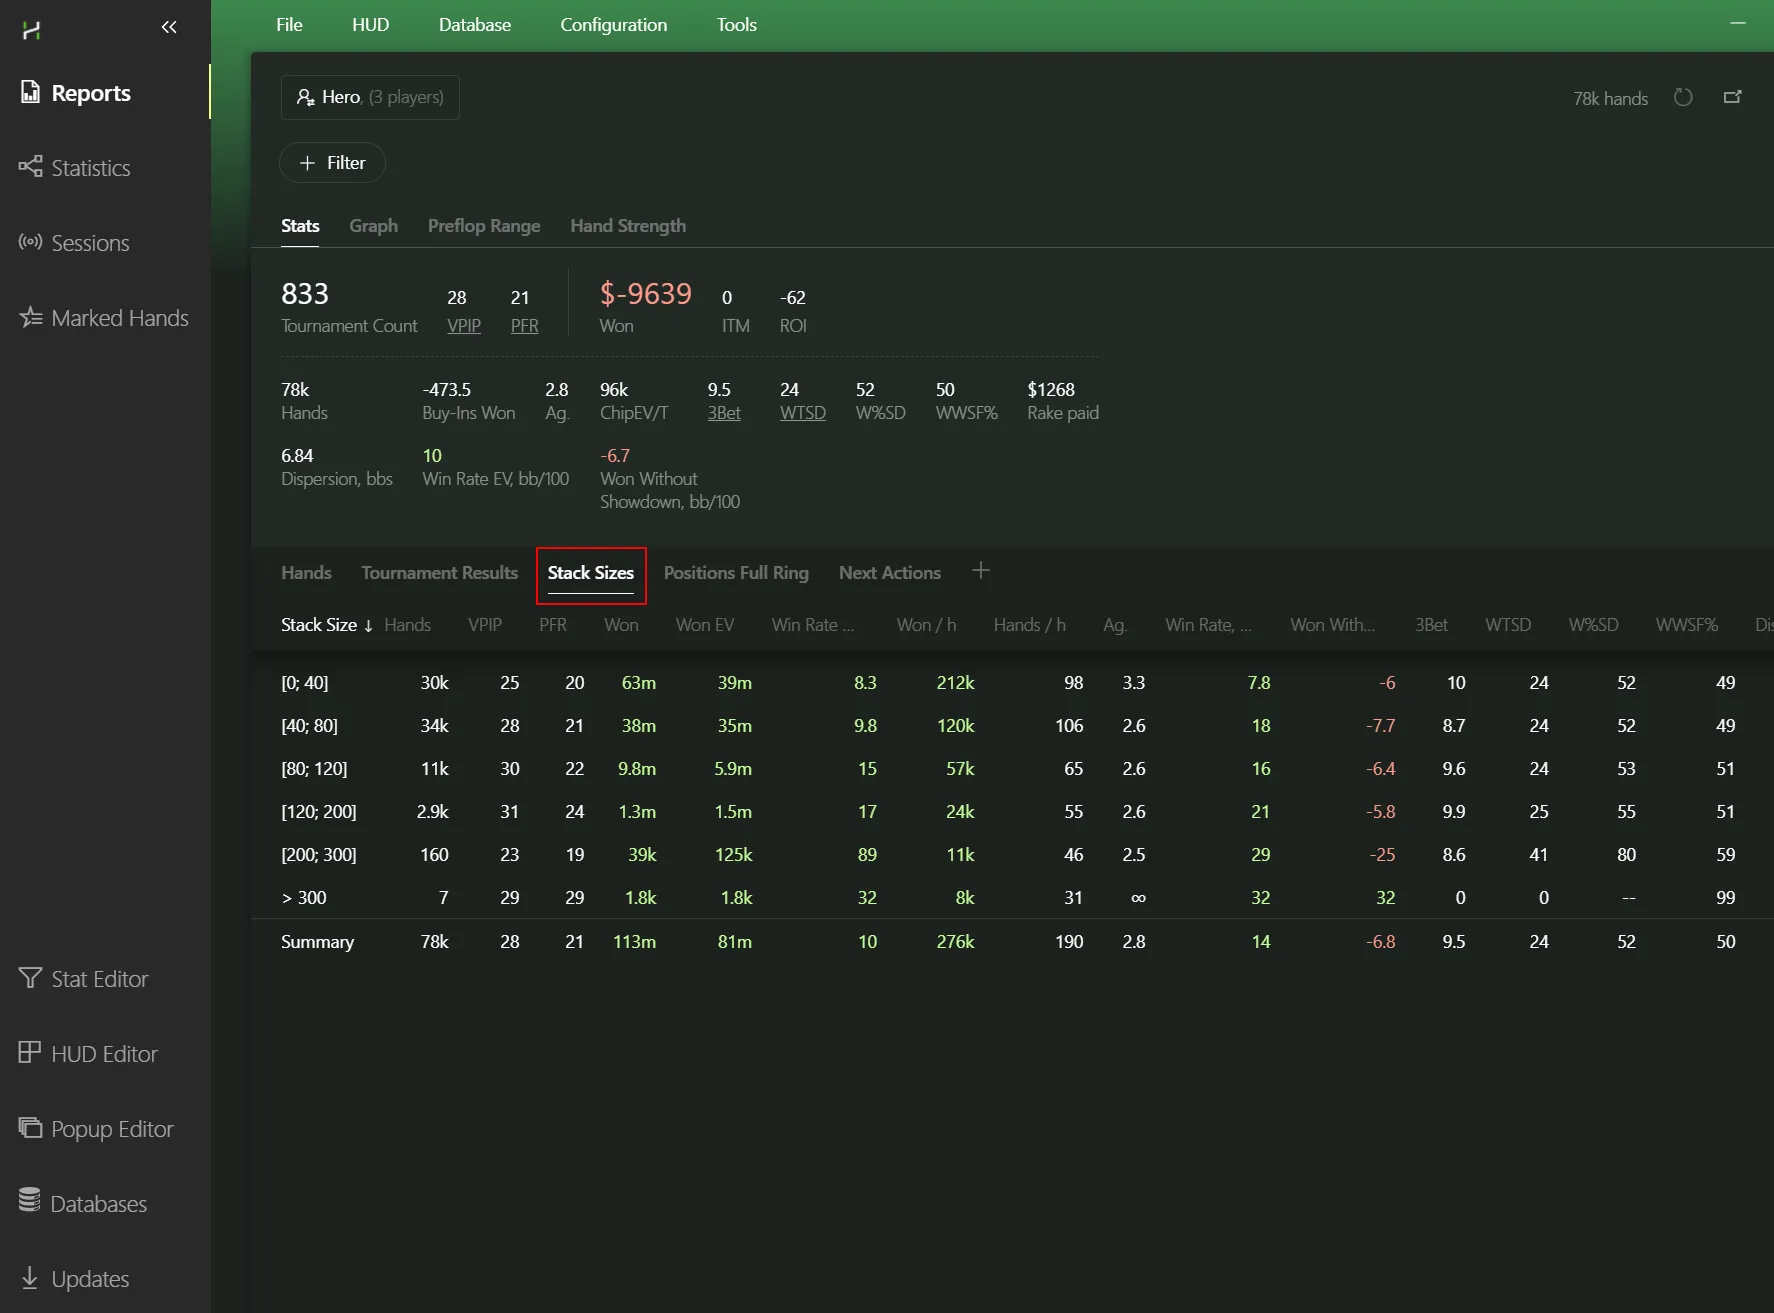The image size is (1774, 1313).
Task: Open the Statistics section in the sidebar
Action: point(90,168)
